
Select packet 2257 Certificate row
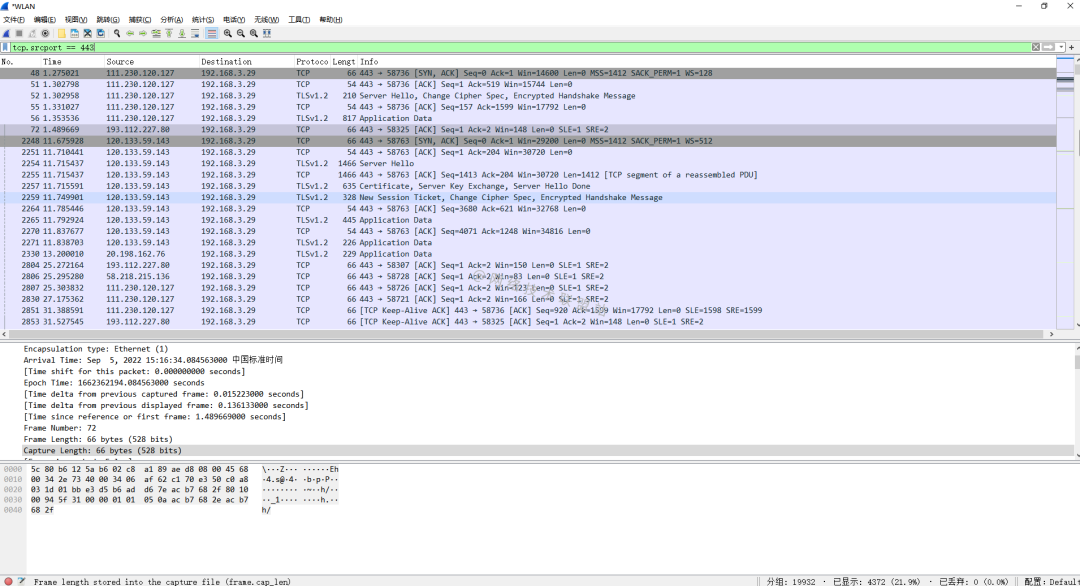tap(528, 186)
